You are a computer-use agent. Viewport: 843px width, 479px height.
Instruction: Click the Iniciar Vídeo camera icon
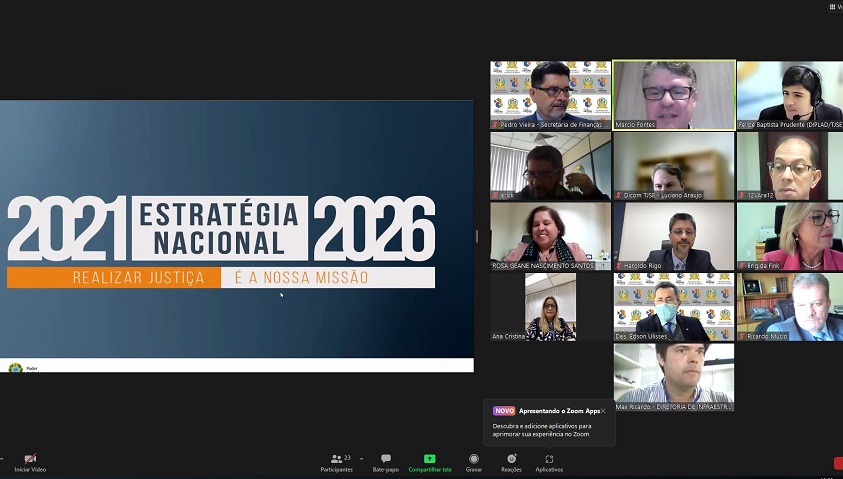click(30, 459)
